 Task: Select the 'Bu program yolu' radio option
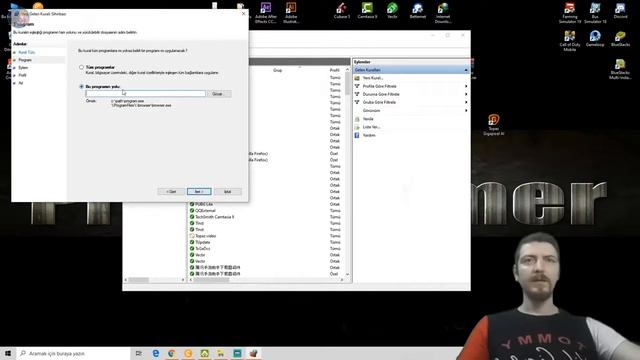pyautogui.click(x=82, y=87)
